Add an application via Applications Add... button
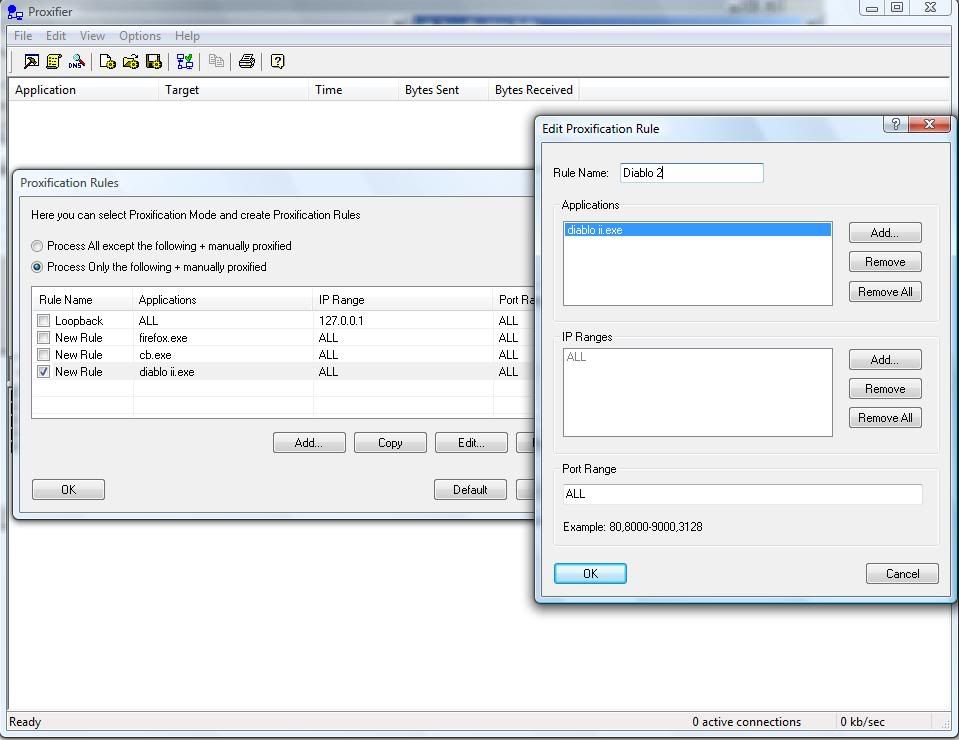 [x=885, y=233]
